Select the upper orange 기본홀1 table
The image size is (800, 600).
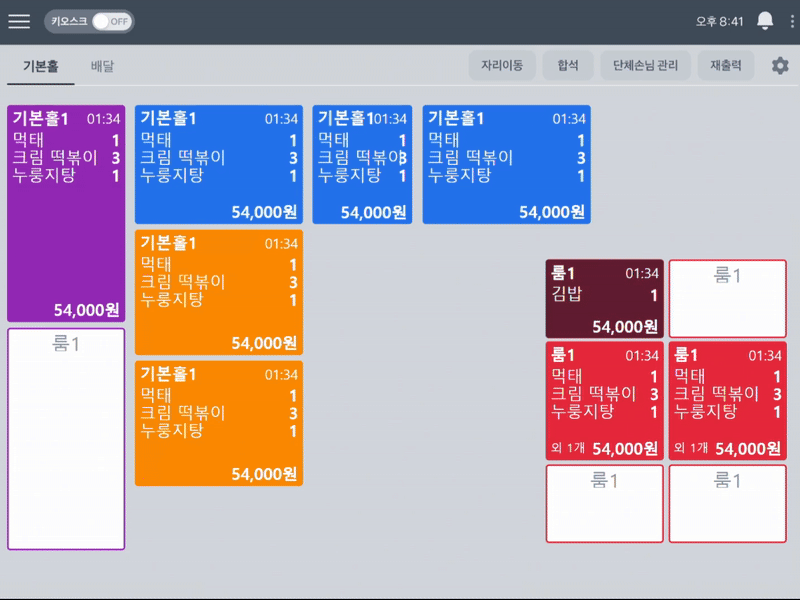(x=218, y=292)
